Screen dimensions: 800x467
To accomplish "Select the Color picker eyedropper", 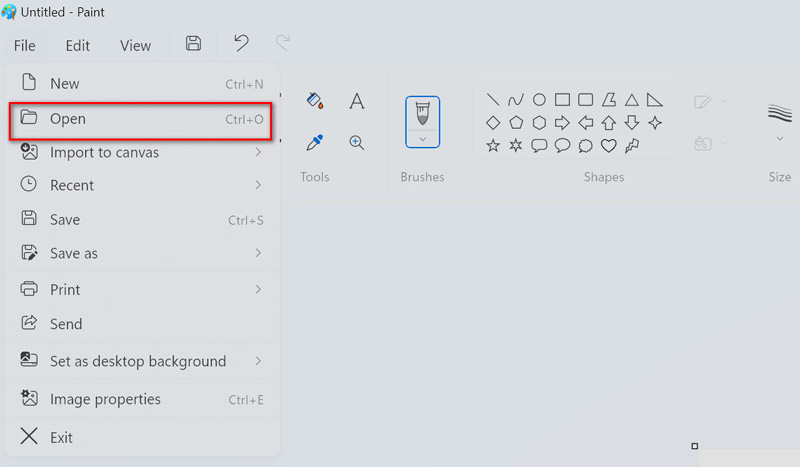I will [315, 142].
